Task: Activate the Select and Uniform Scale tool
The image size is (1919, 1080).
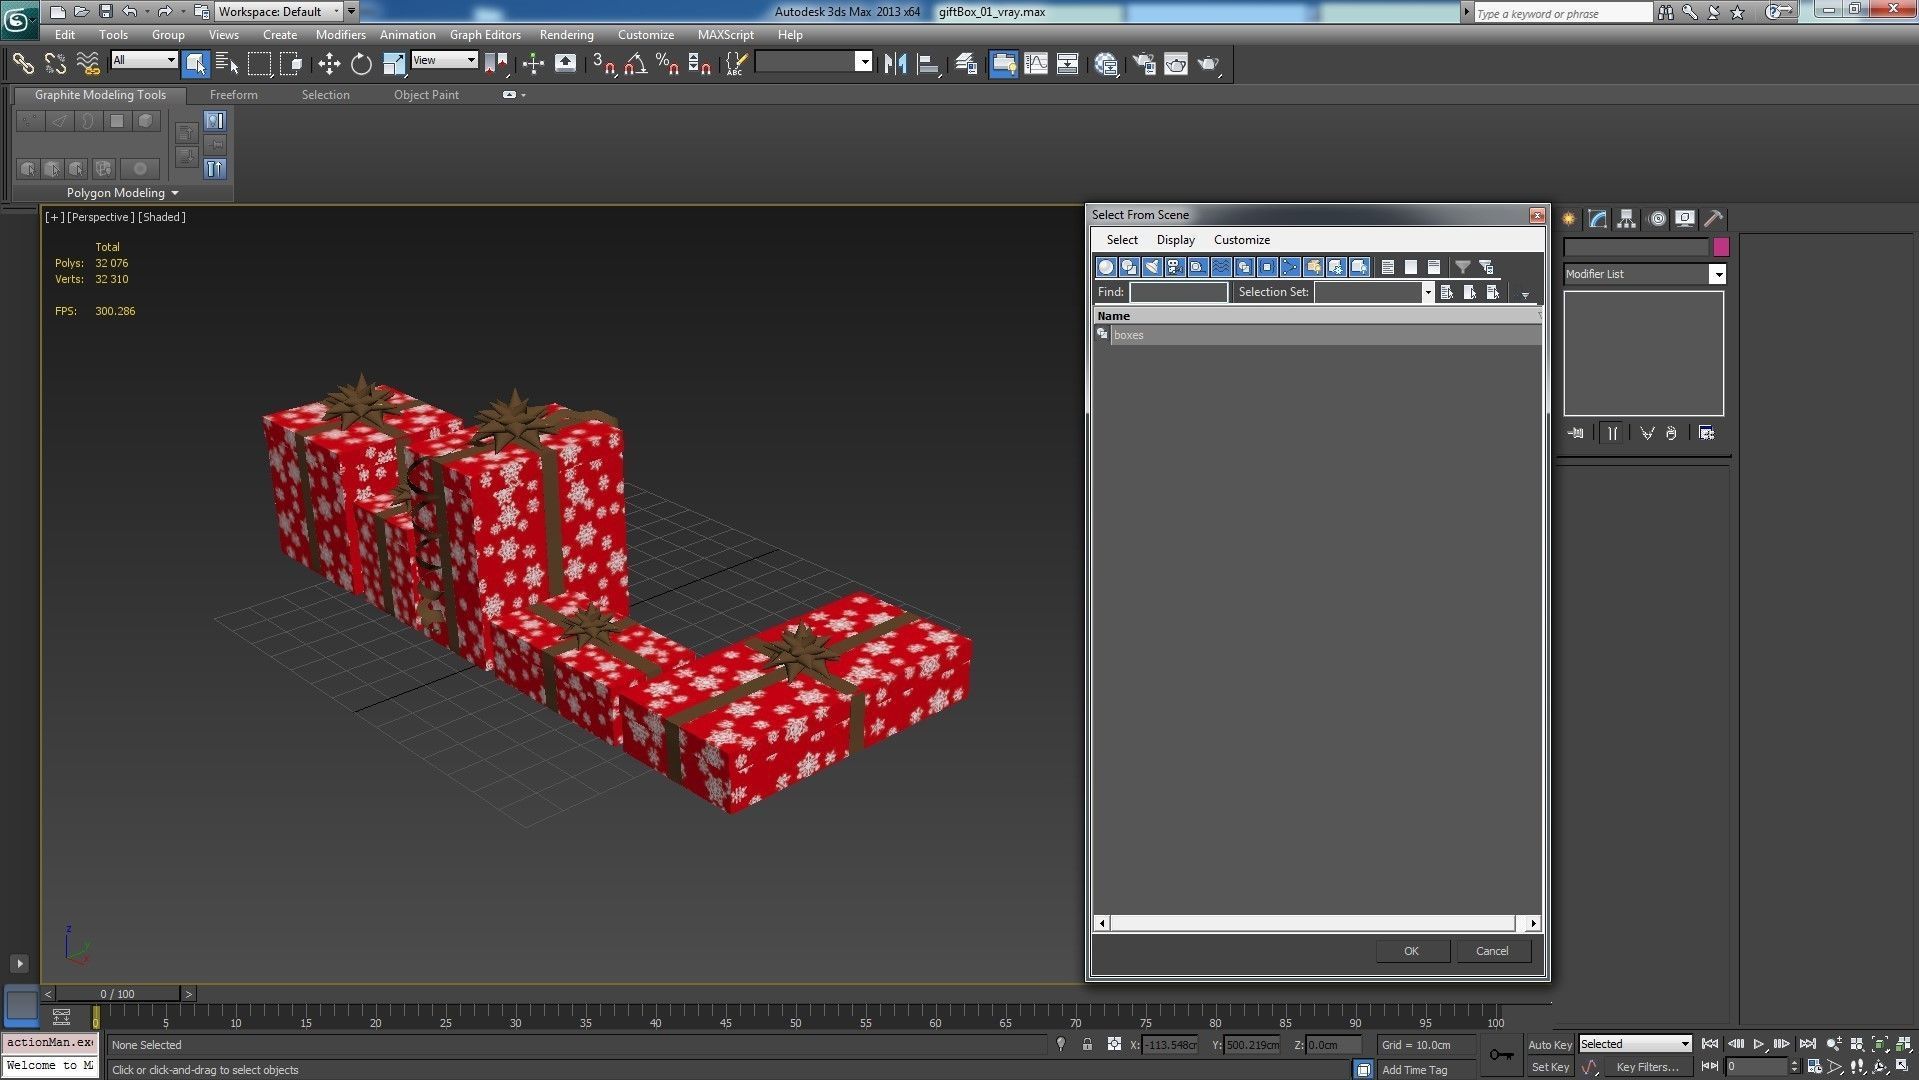Action: pyautogui.click(x=394, y=64)
